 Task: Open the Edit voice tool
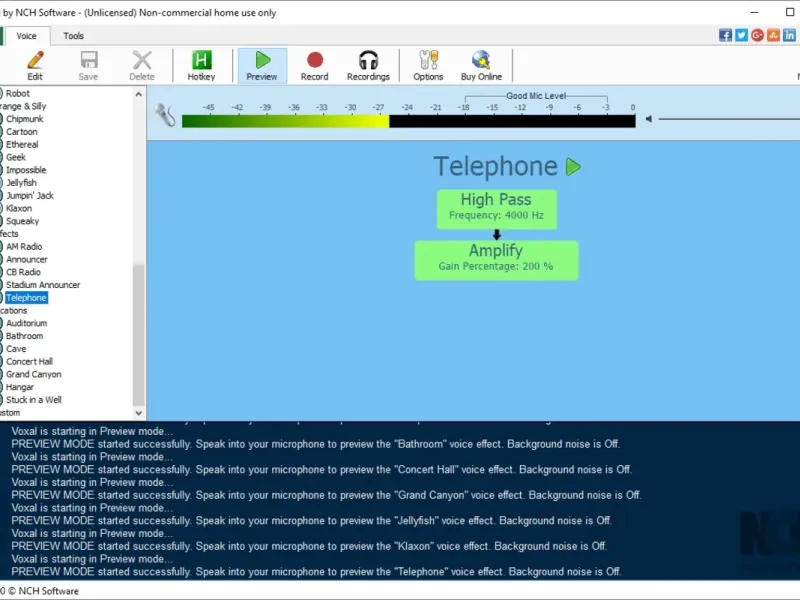coord(35,66)
